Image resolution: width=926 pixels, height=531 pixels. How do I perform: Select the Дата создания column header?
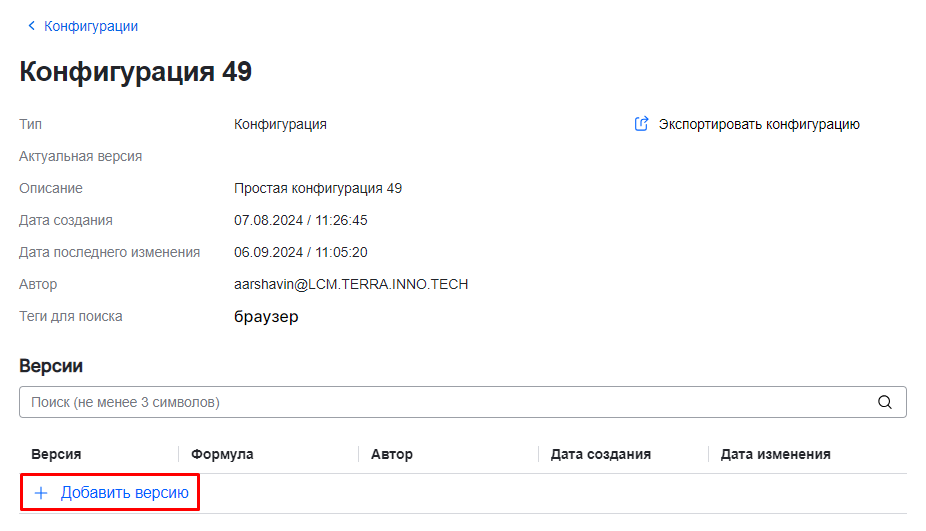(x=601, y=454)
